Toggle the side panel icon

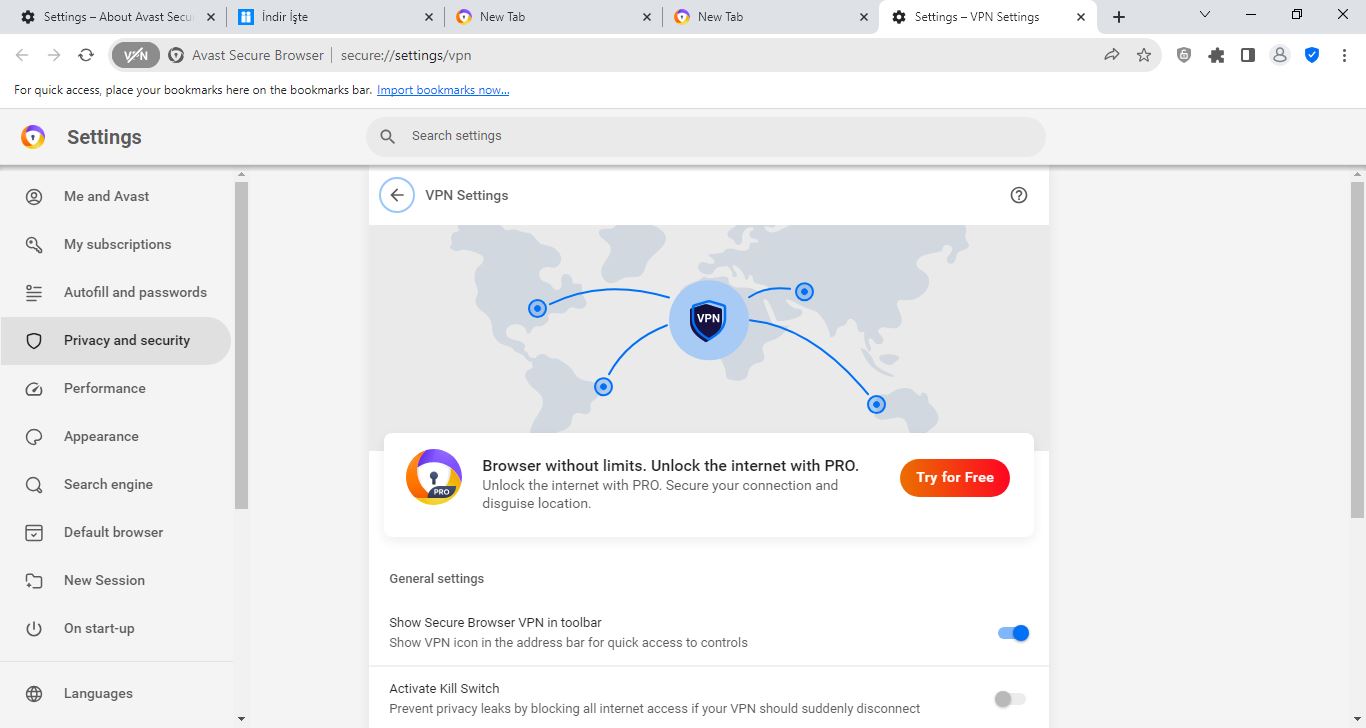(x=1248, y=55)
